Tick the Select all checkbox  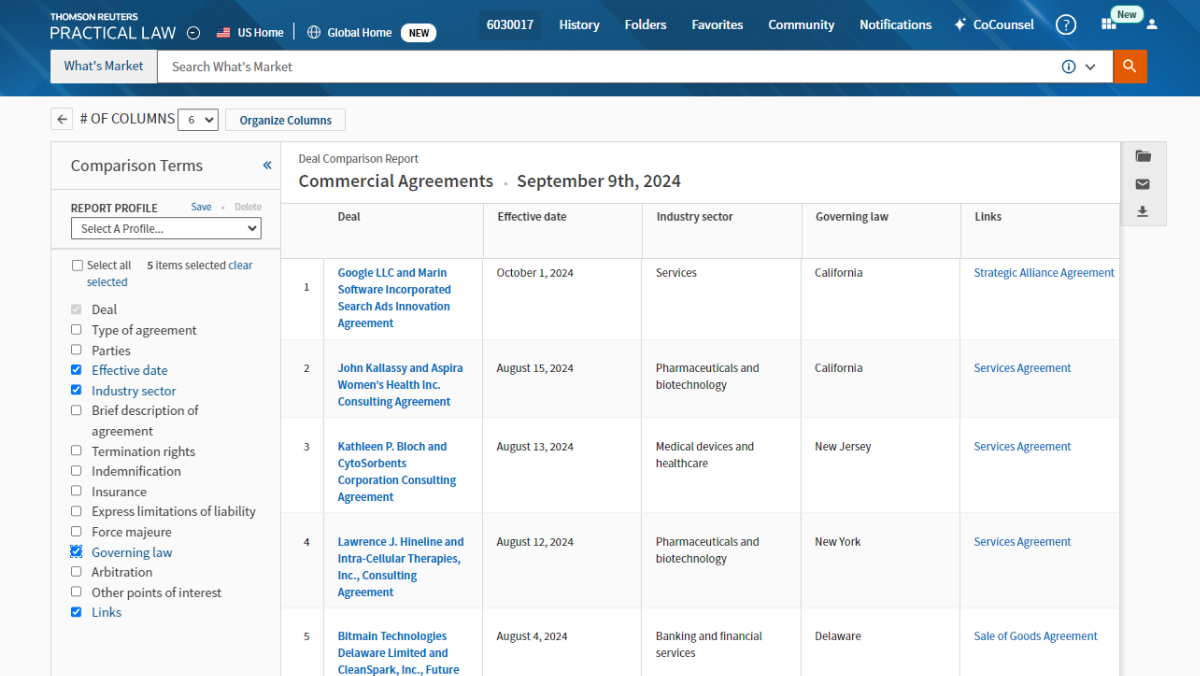tap(78, 266)
